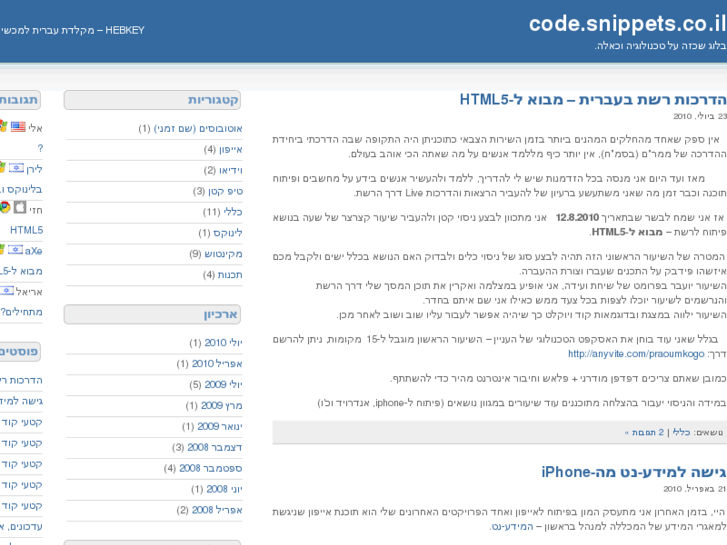Select the כללי category in the sidebar

233,212
